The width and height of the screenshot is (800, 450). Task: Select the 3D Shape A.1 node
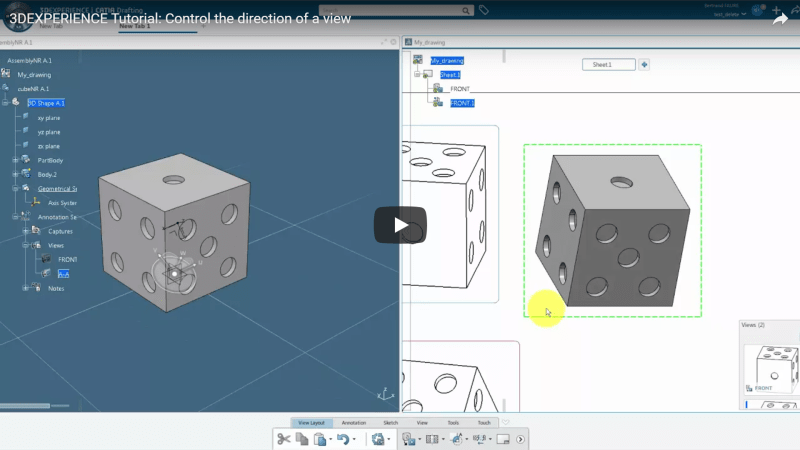[x=46, y=103]
